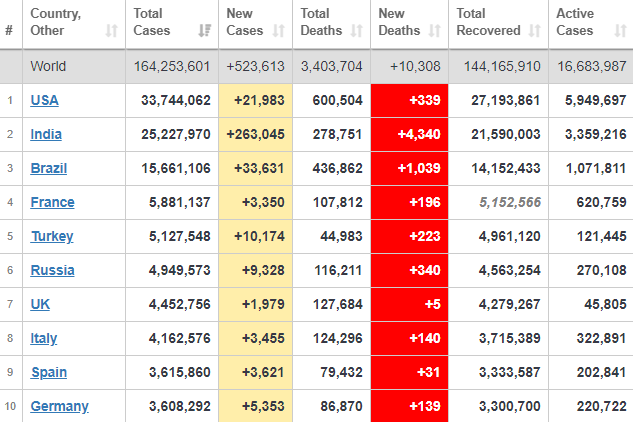Select Italy total deaths 124,296
Viewport: 633px width, 422px height.
pos(337,338)
